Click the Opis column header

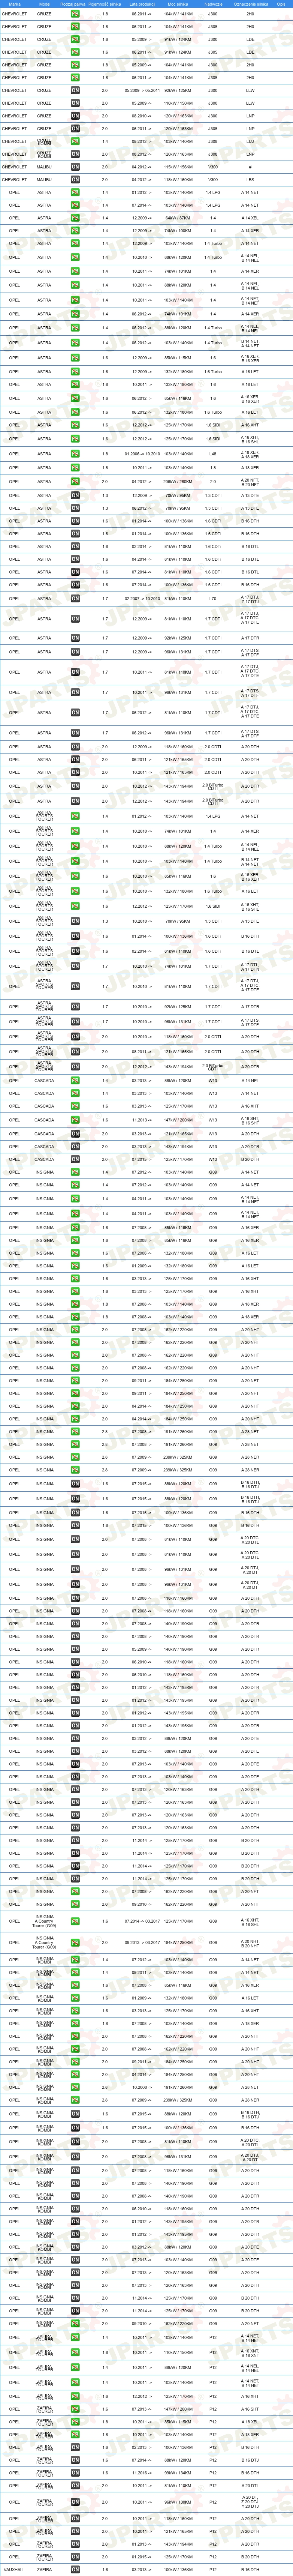pyautogui.click(x=281, y=4)
